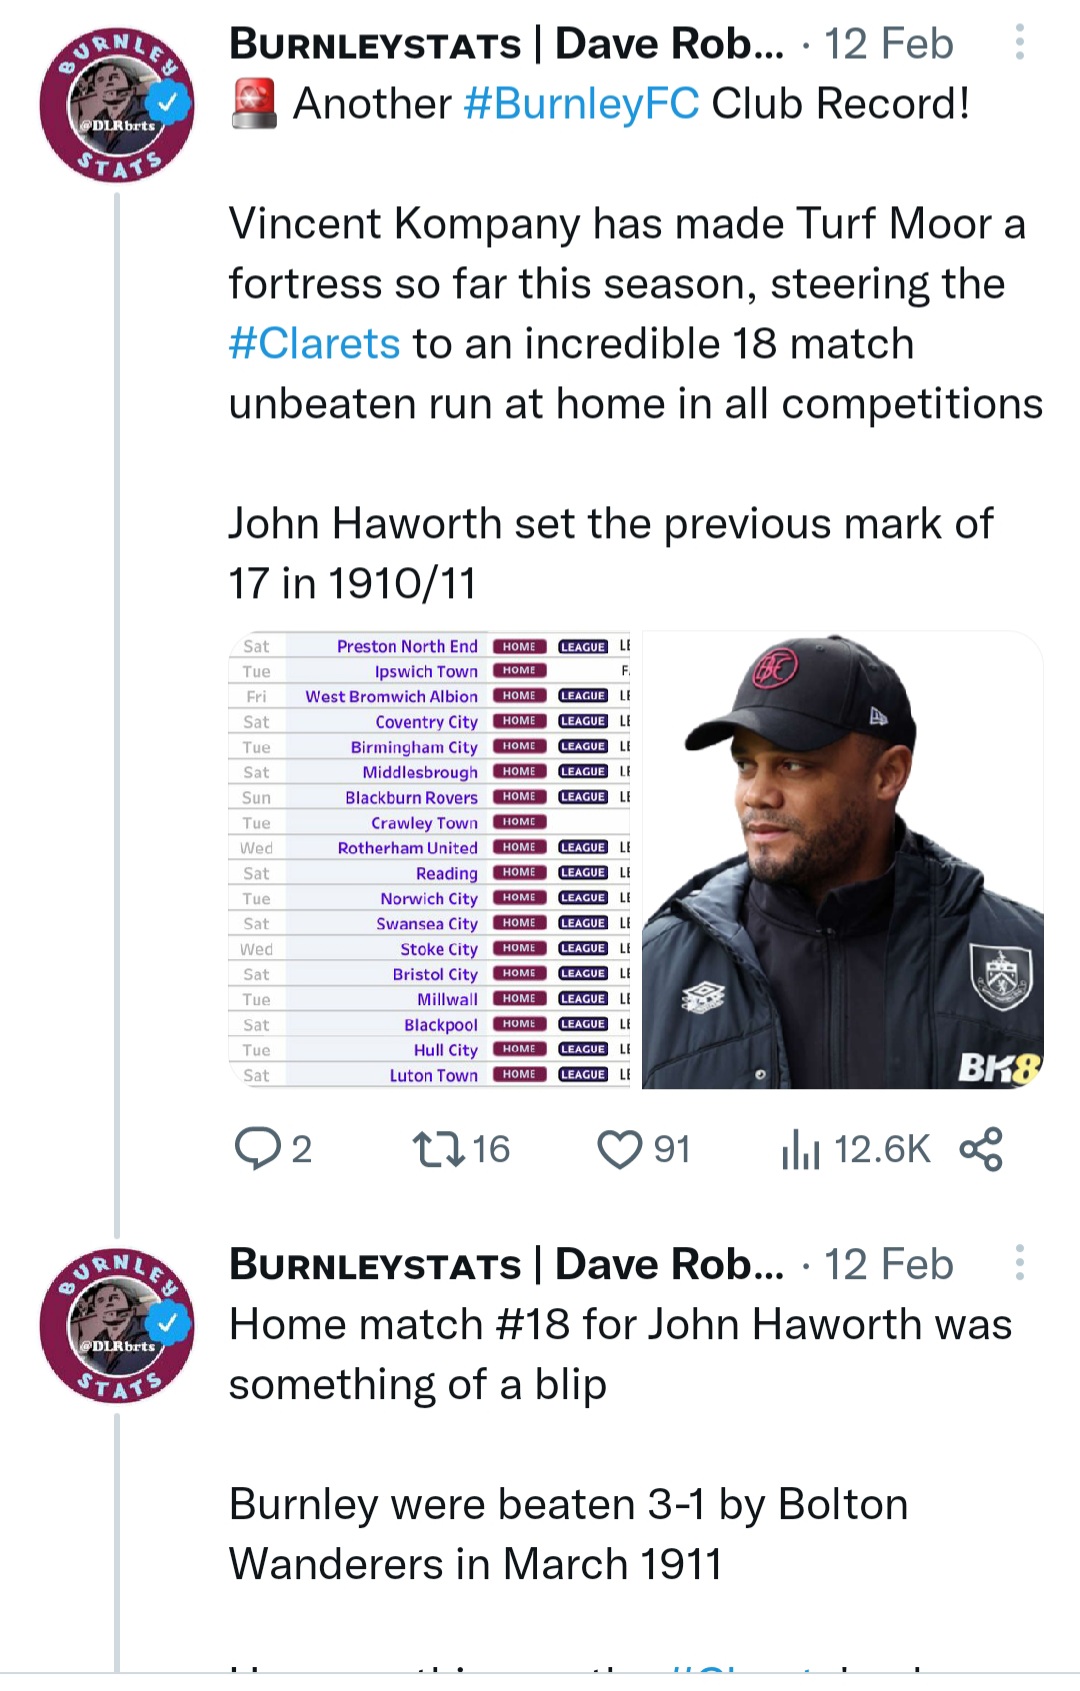1080x1691 pixels.
Task: Open the #Clarets hashtag
Action: click(x=315, y=344)
